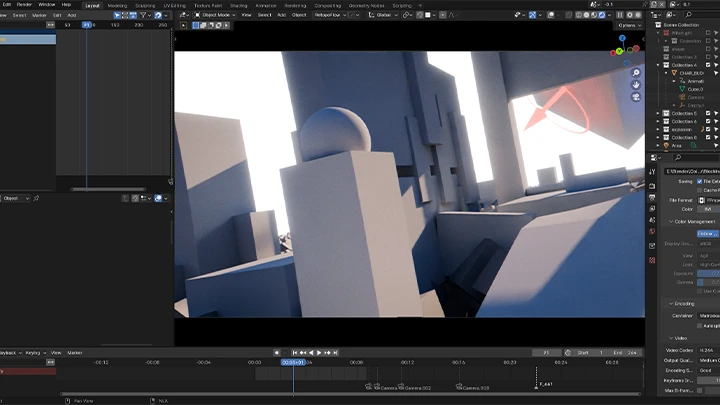Uncheck explosion collection checkbox
Screen dimensions: 720x405
tap(708, 129)
